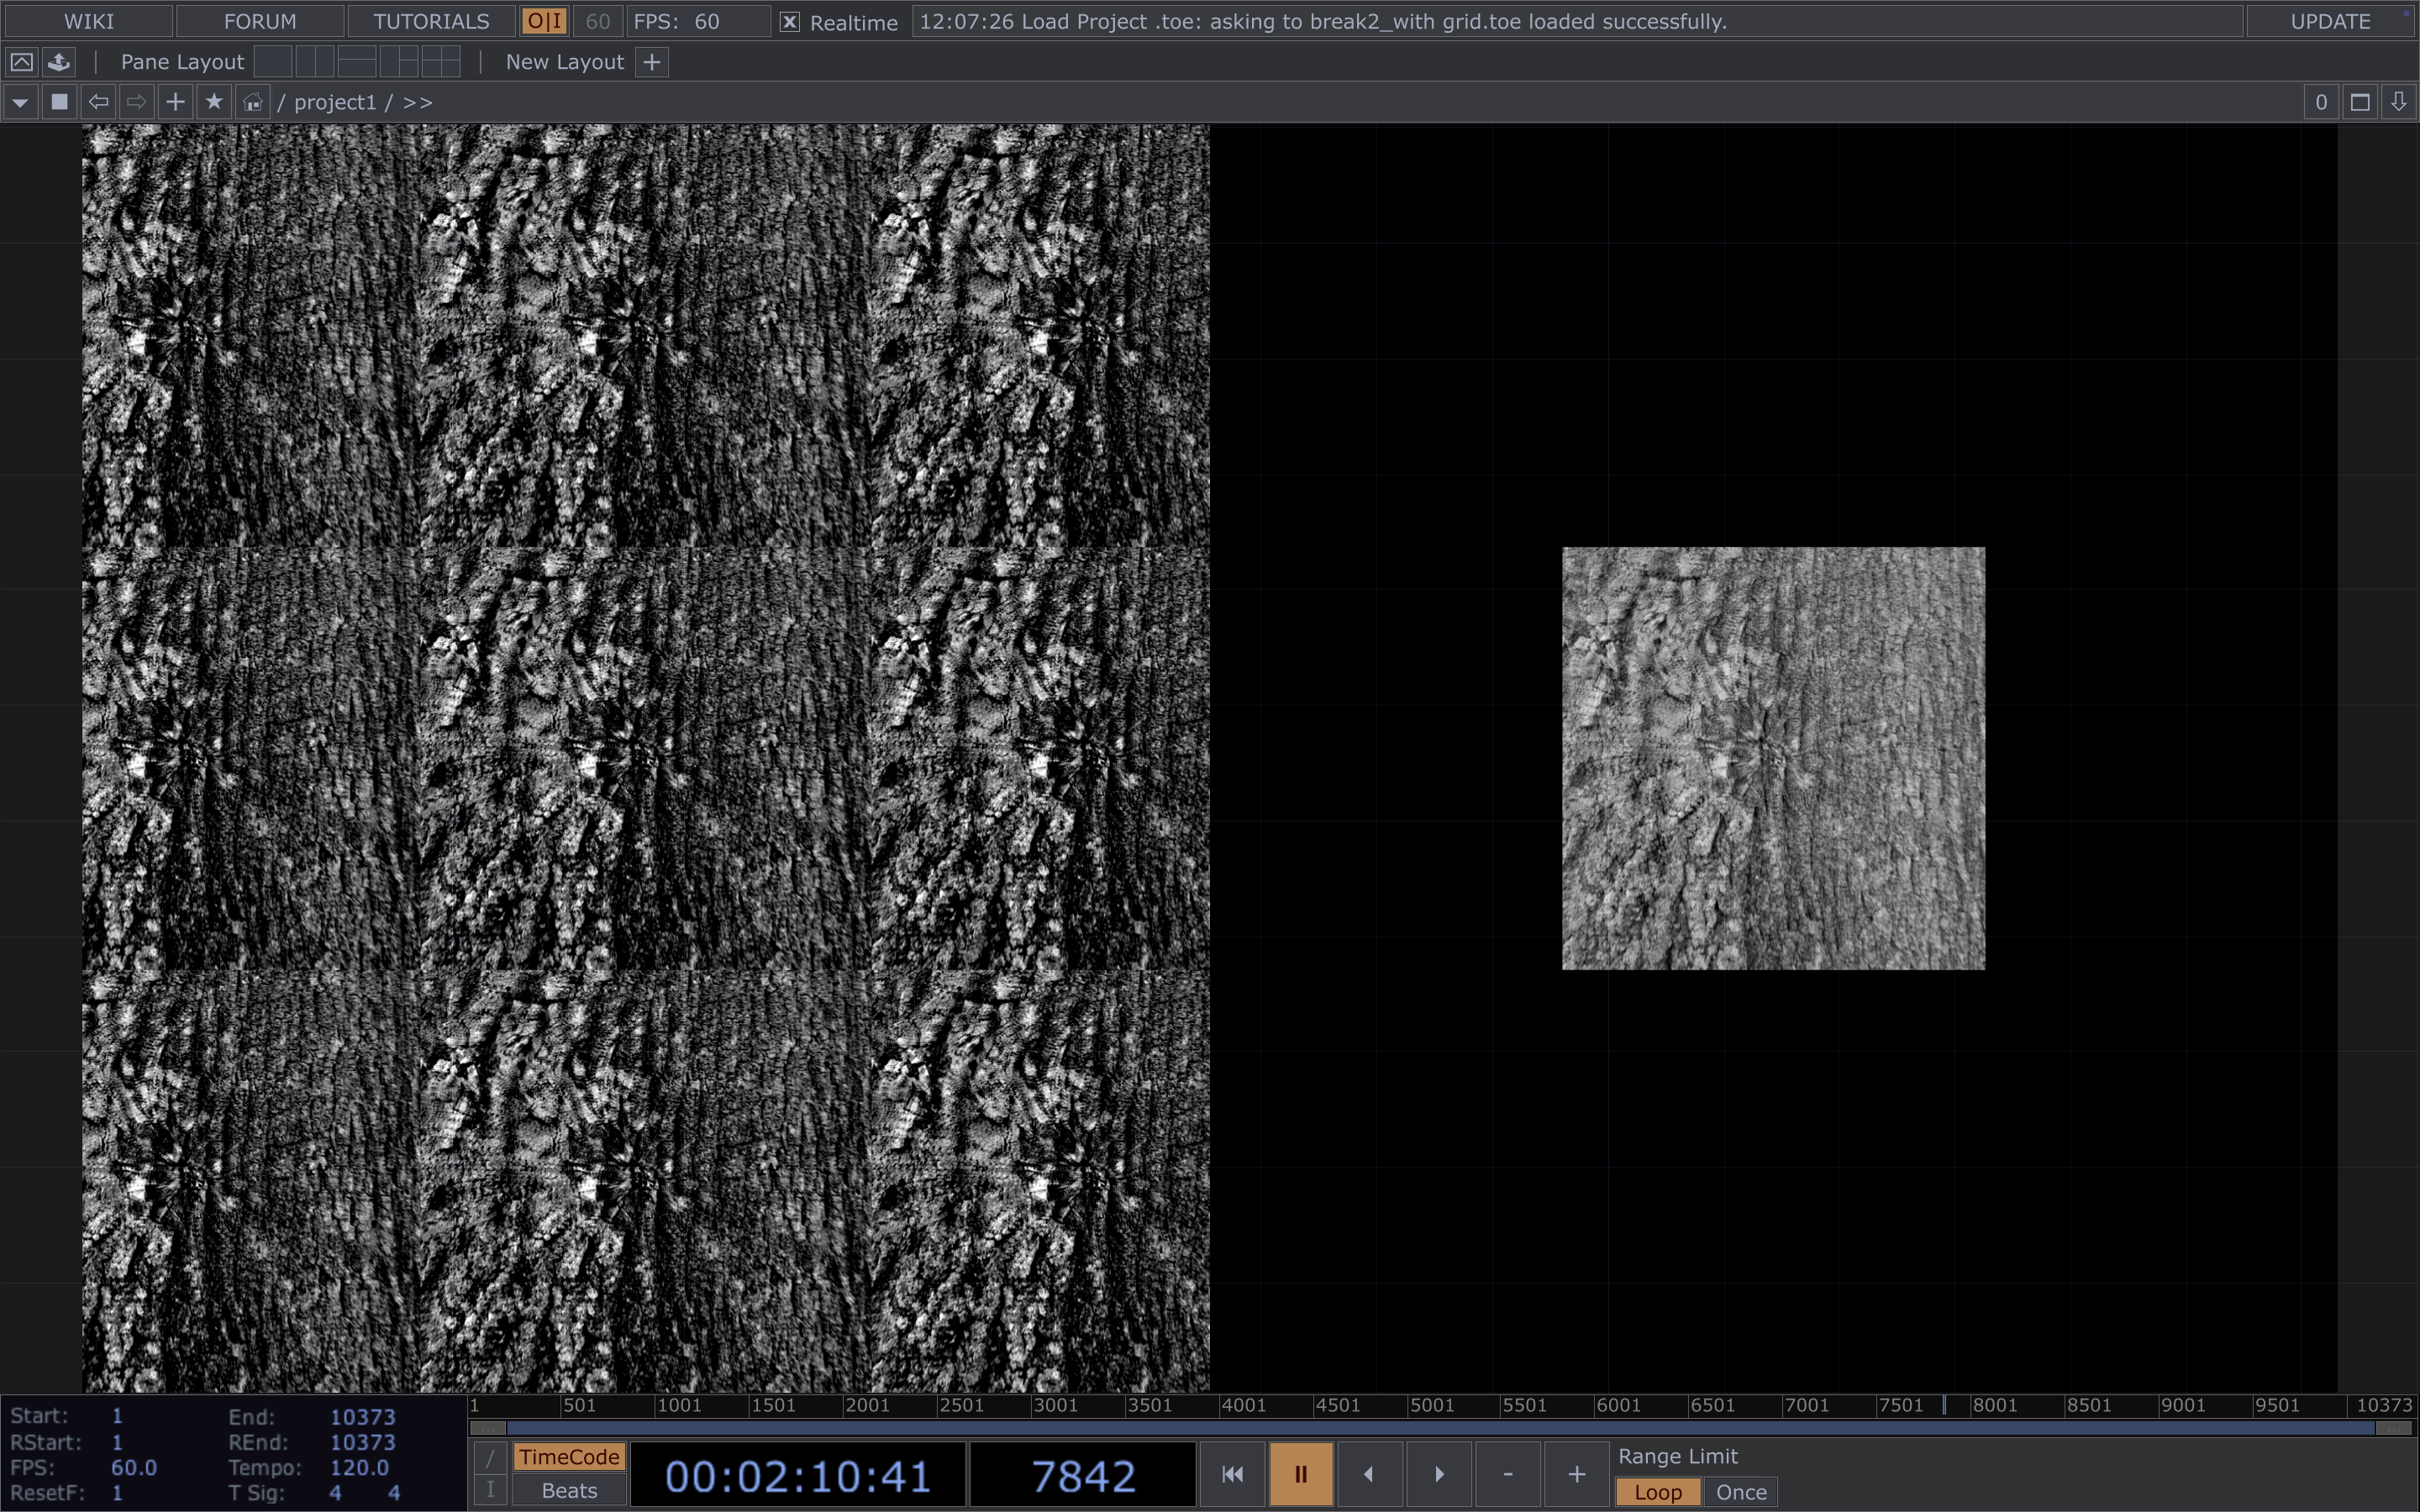Select the left-right split pane layout icon
The image size is (2420, 1512).
pyautogui.click(x=314, y=62)
